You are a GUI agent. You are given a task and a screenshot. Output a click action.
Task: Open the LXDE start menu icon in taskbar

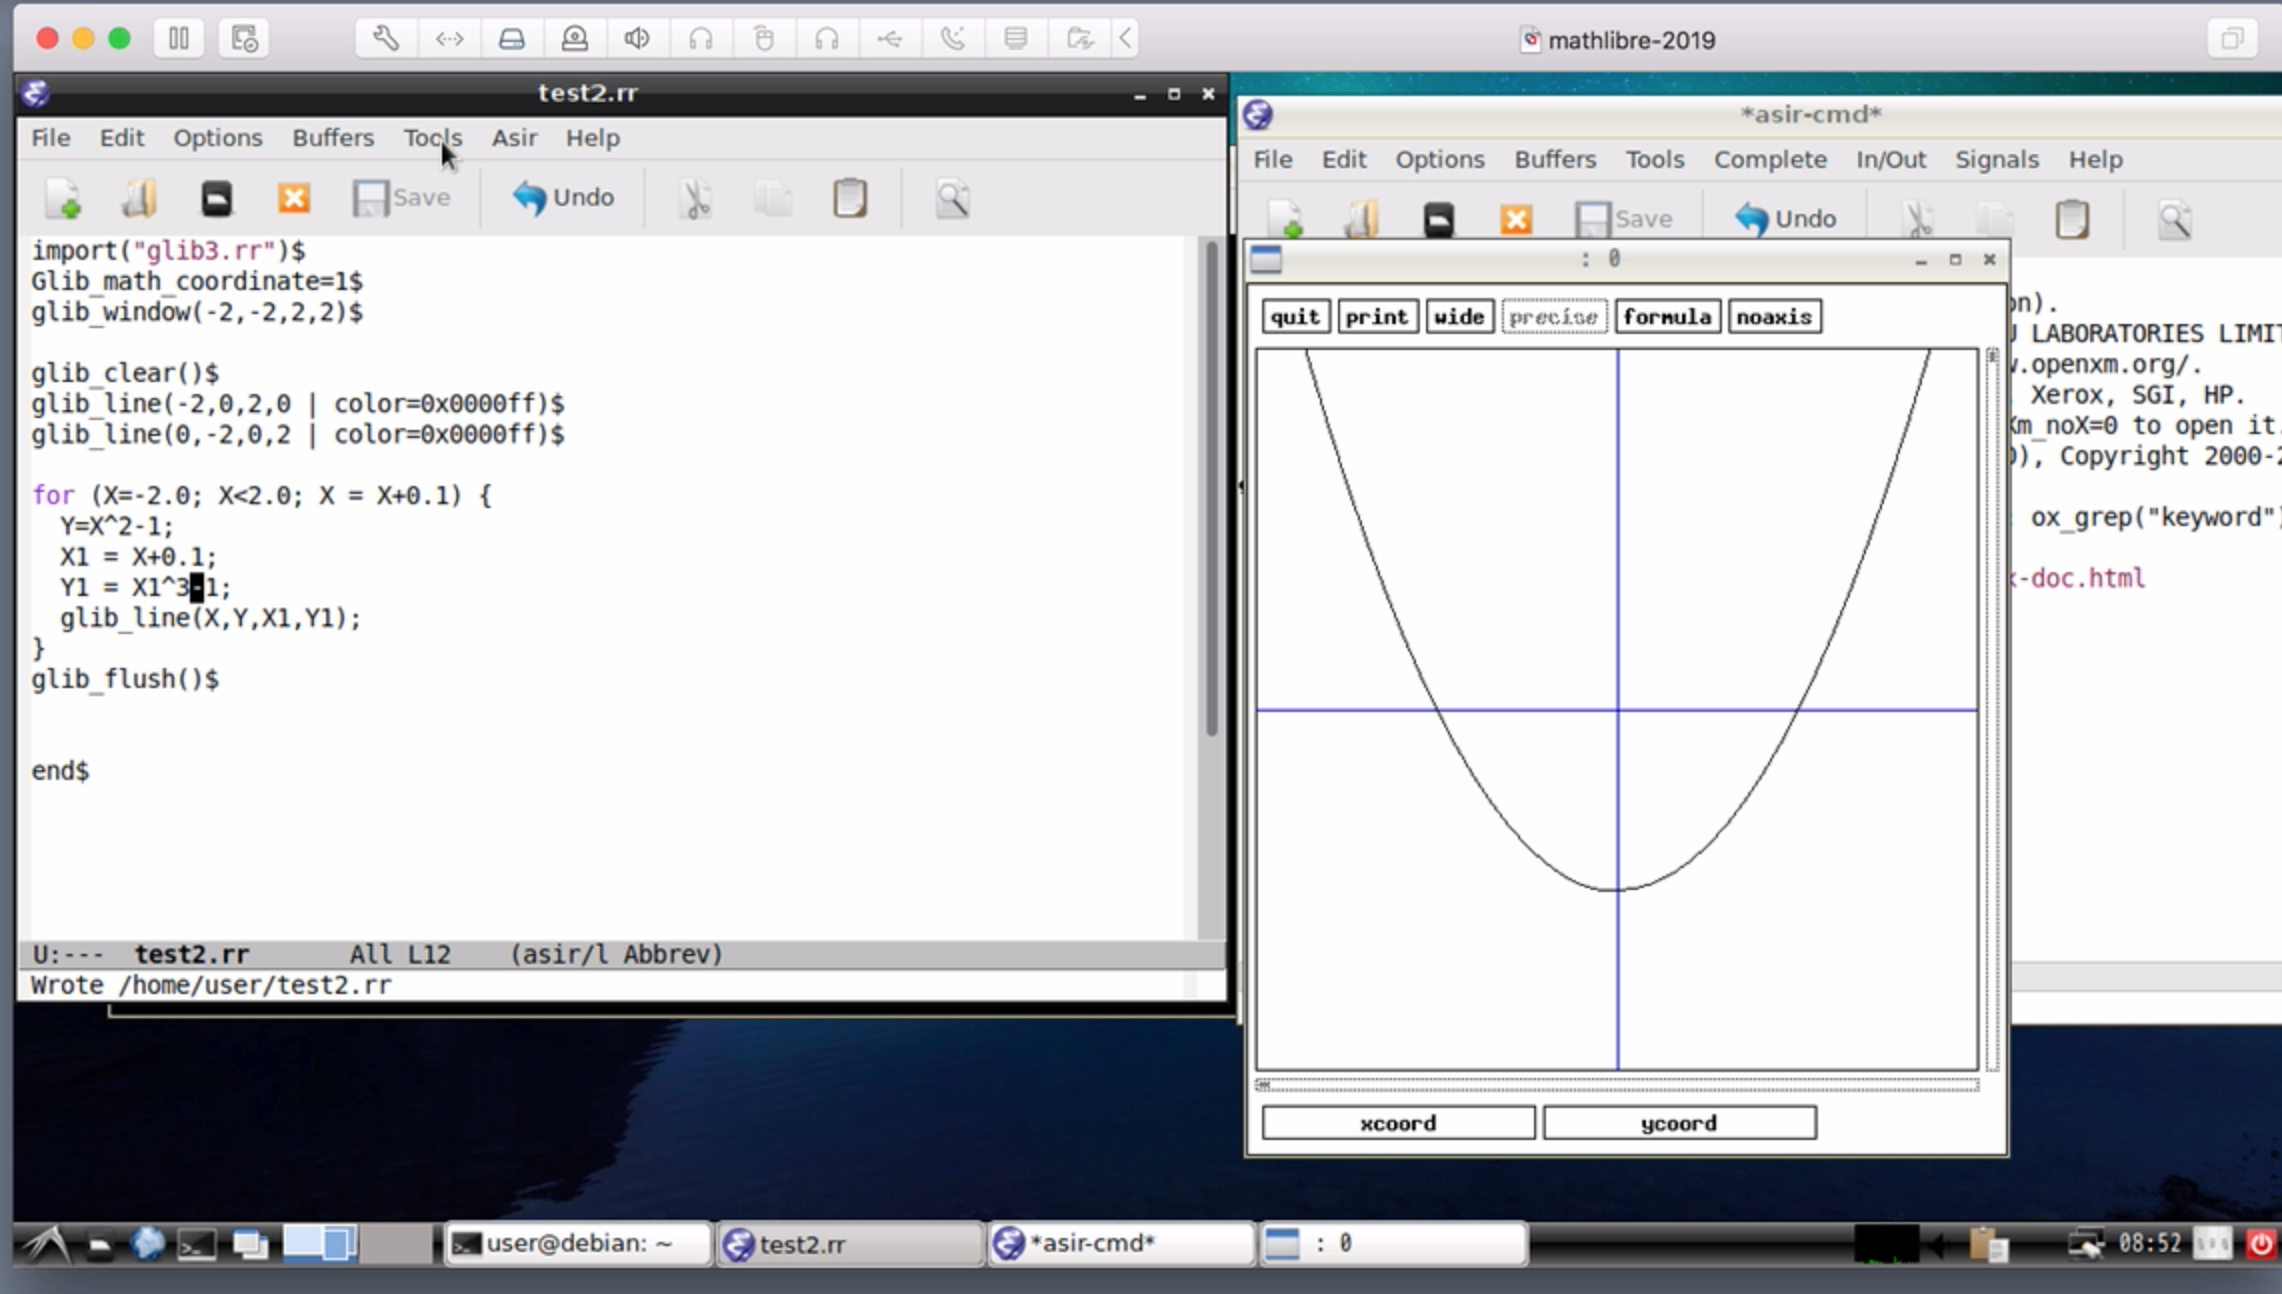coord(45,1244)
